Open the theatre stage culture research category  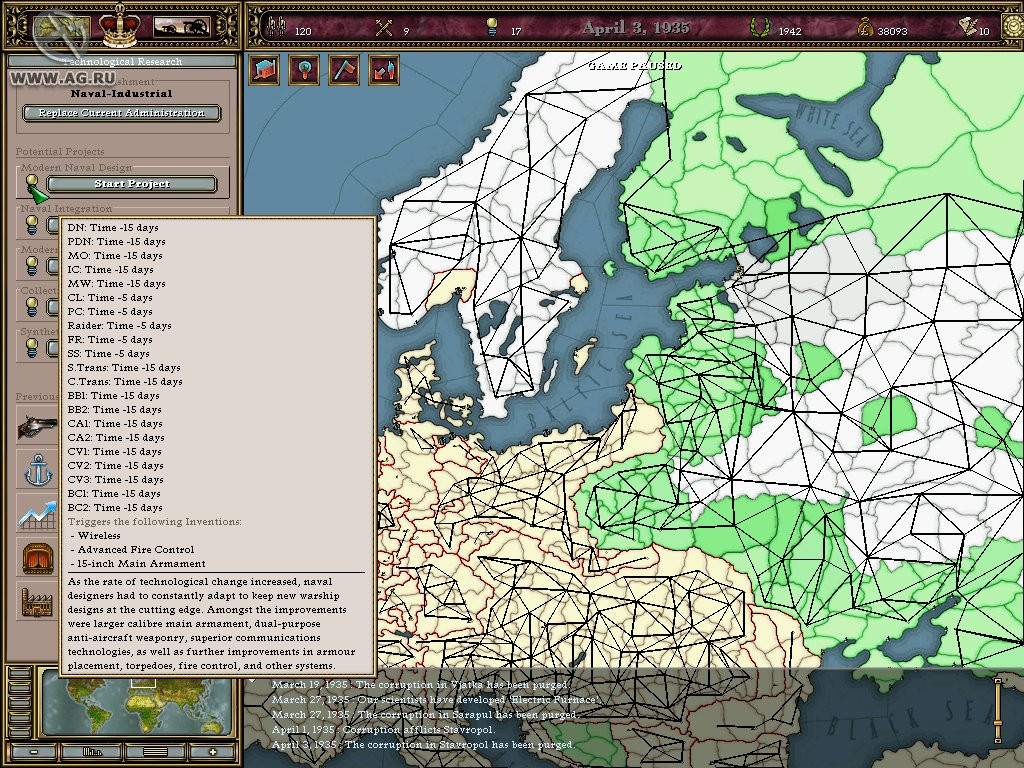(38, 558)
